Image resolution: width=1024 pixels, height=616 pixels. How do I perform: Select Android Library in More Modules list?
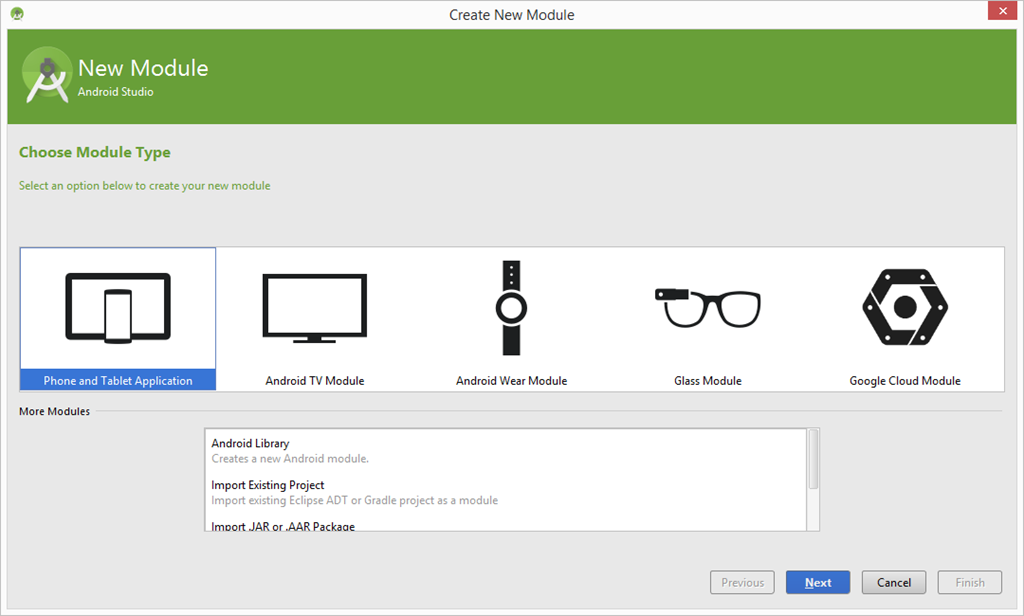click(250, 443)
